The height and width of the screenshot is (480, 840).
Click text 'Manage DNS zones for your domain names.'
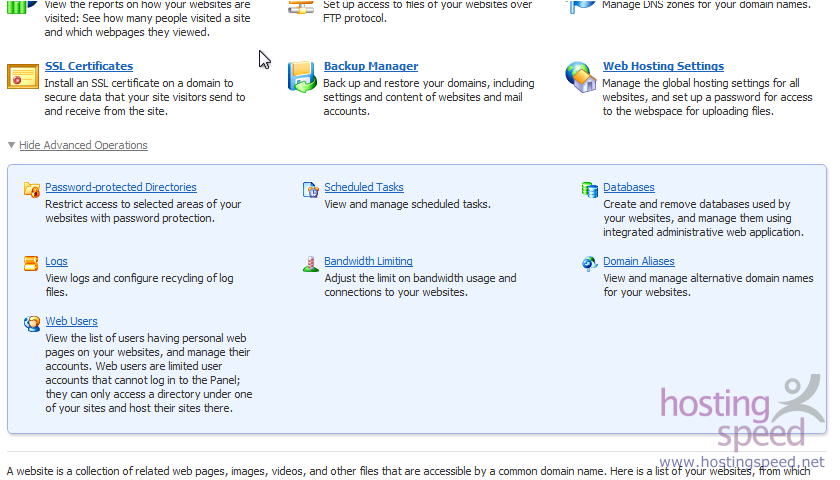pos(706,5)
